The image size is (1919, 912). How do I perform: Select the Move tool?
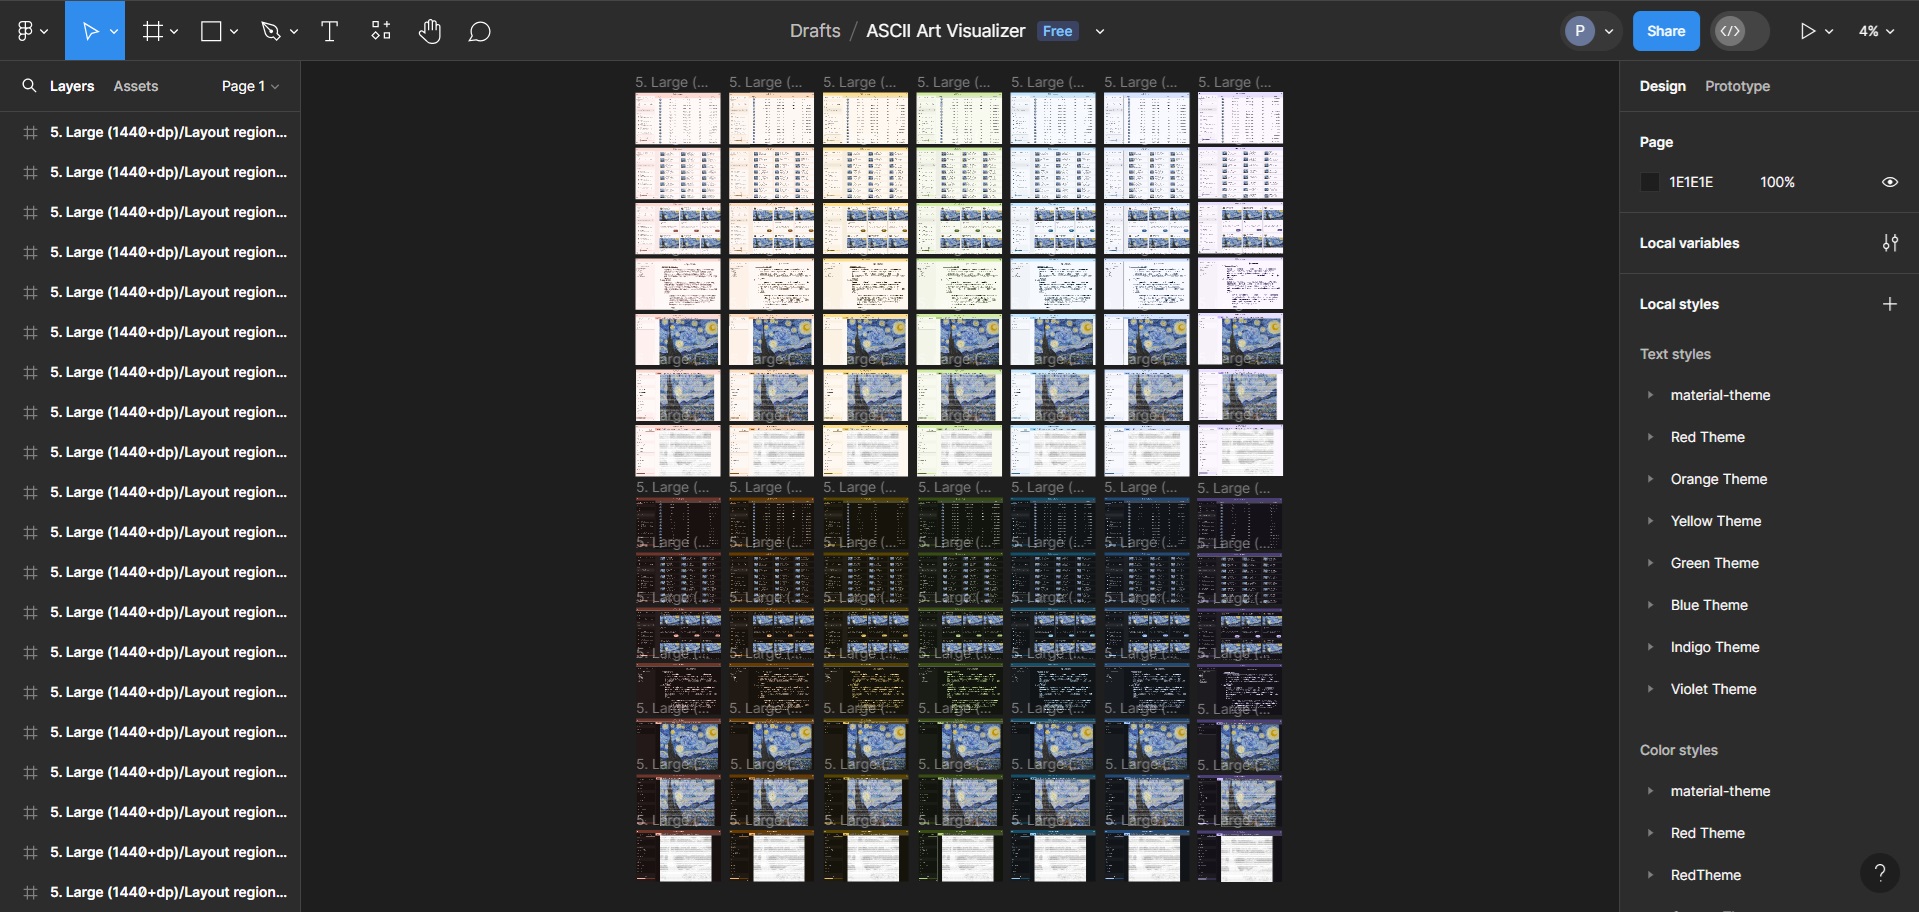point(90,30)
